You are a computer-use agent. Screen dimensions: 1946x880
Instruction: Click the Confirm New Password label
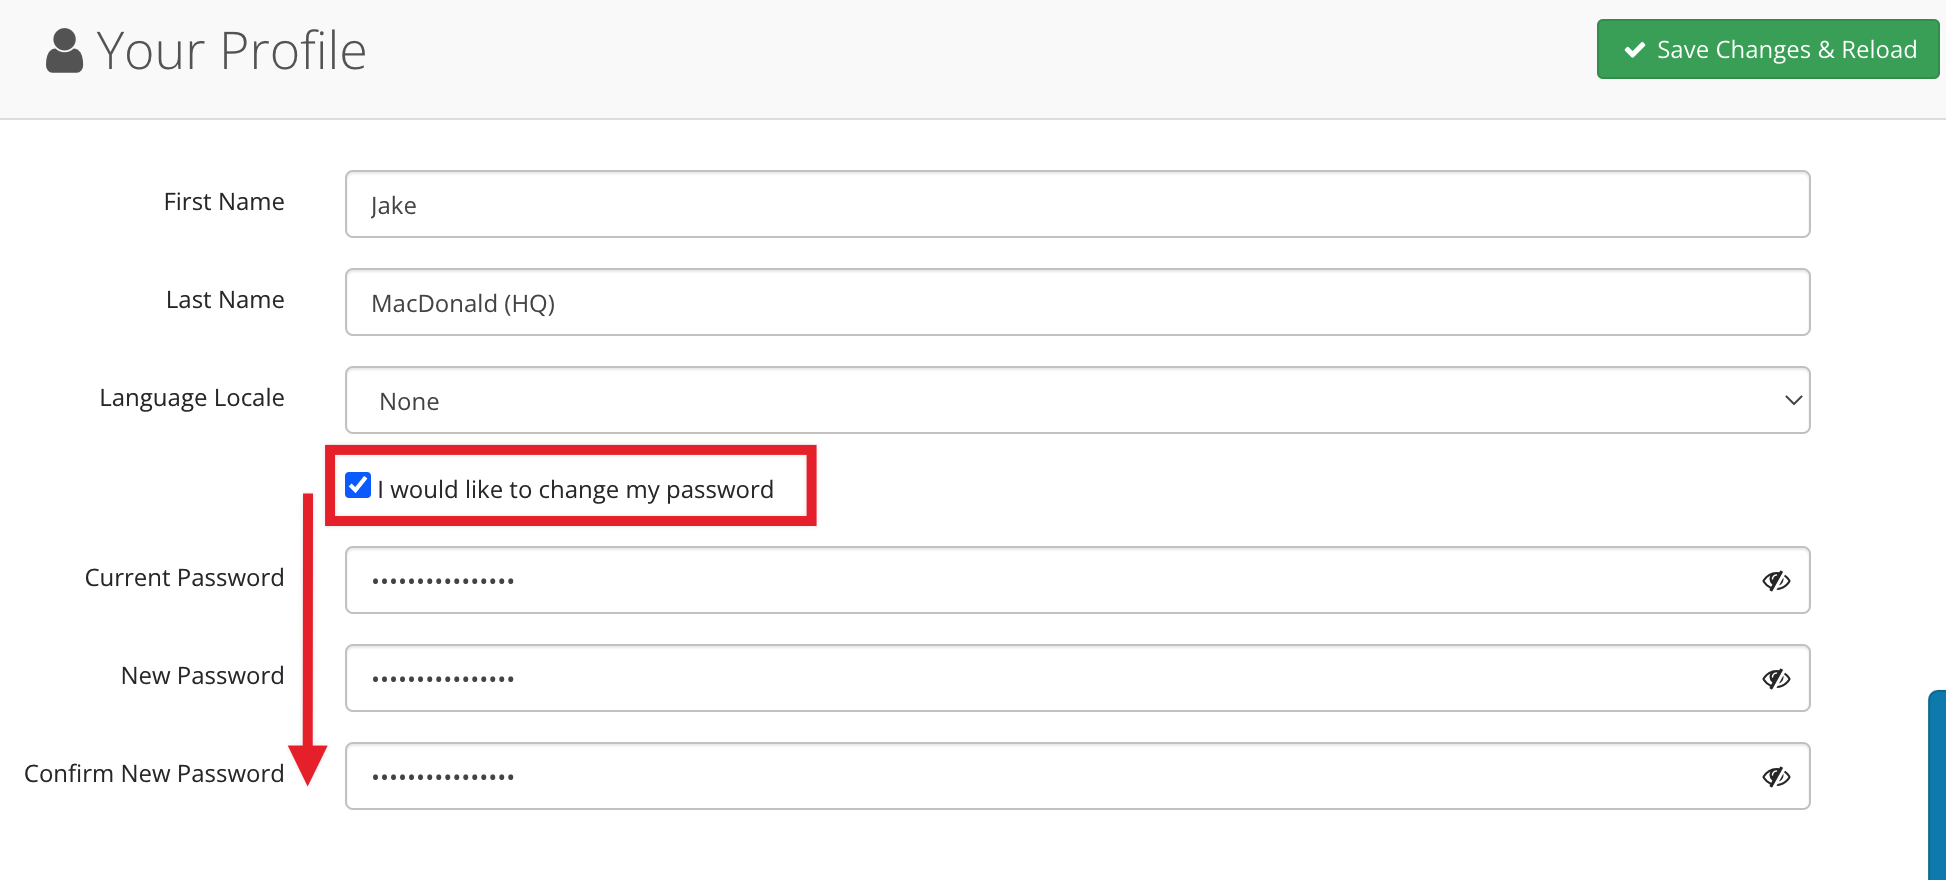[154, 774]
